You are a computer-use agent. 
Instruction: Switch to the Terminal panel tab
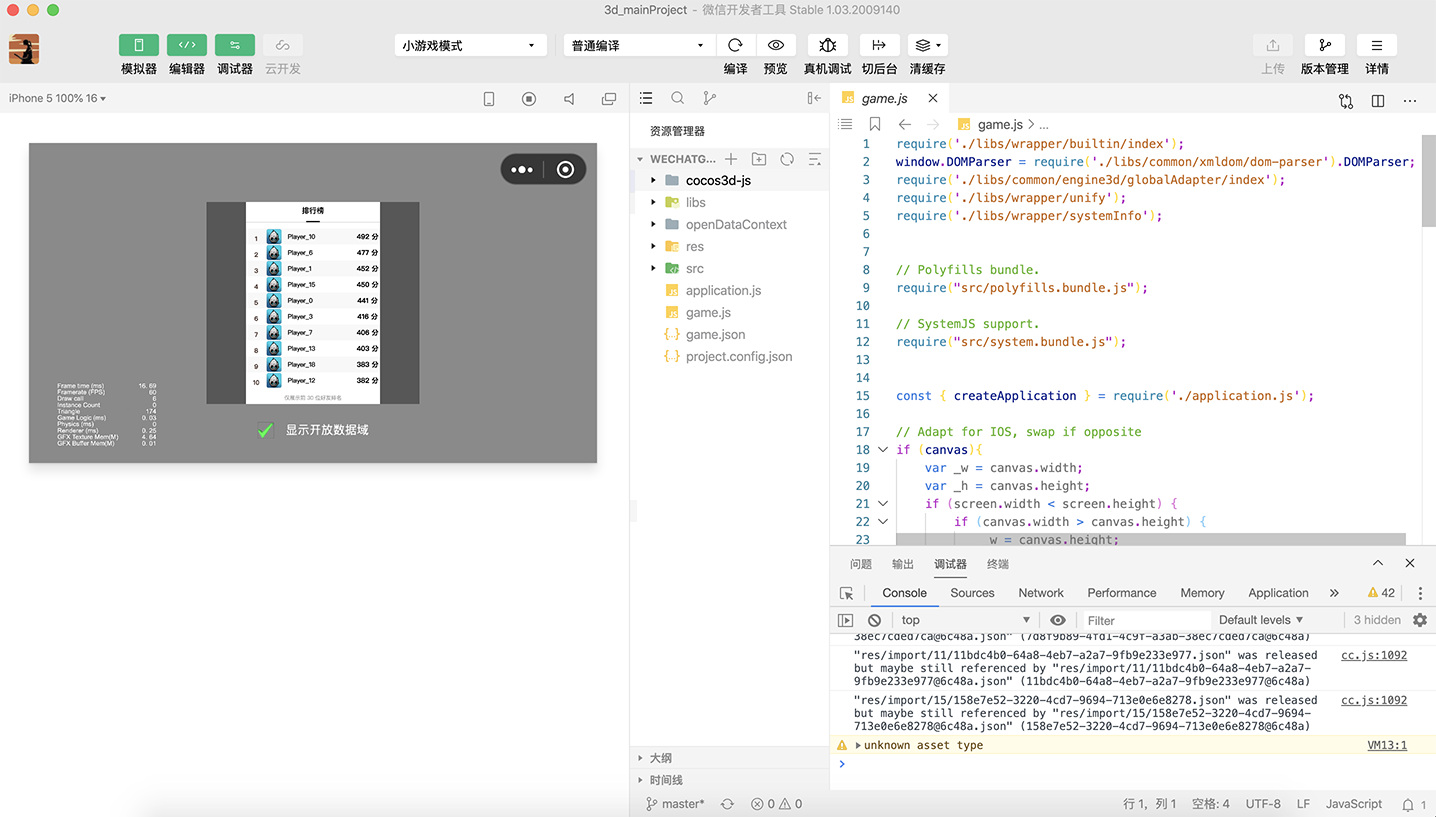pos(998,564)
